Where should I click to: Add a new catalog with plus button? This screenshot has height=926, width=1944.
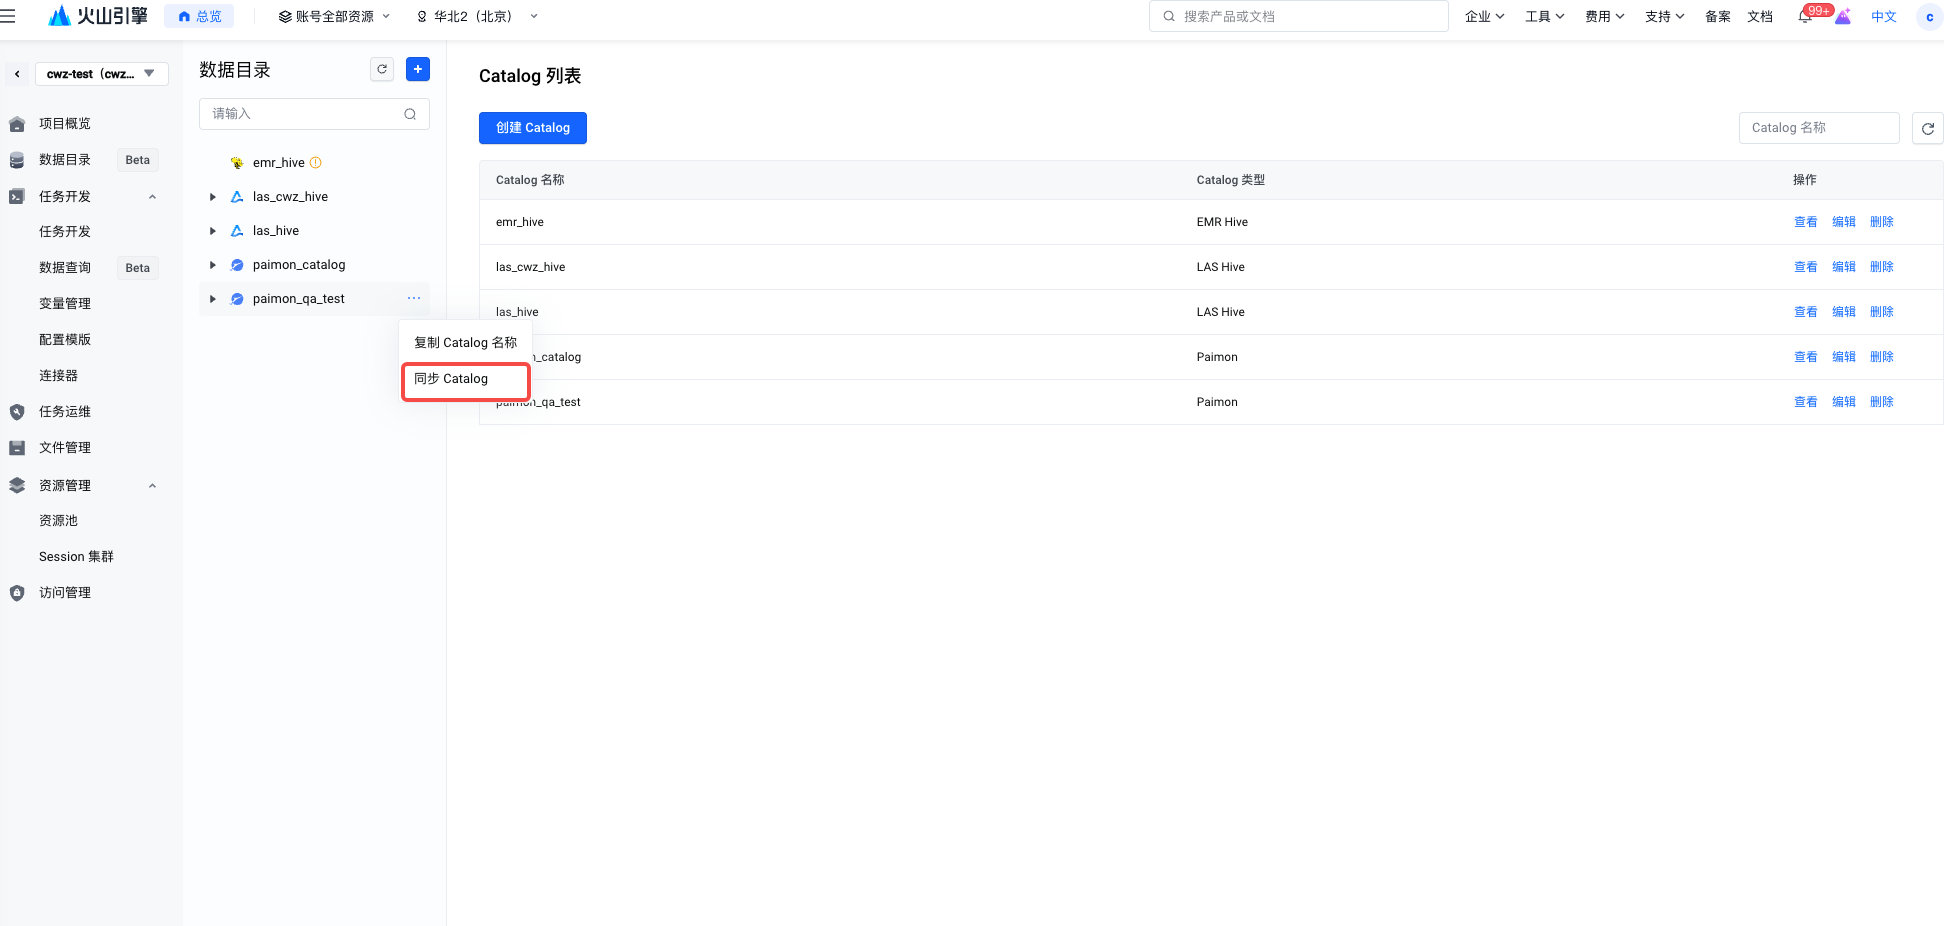(x=418, y=69)
